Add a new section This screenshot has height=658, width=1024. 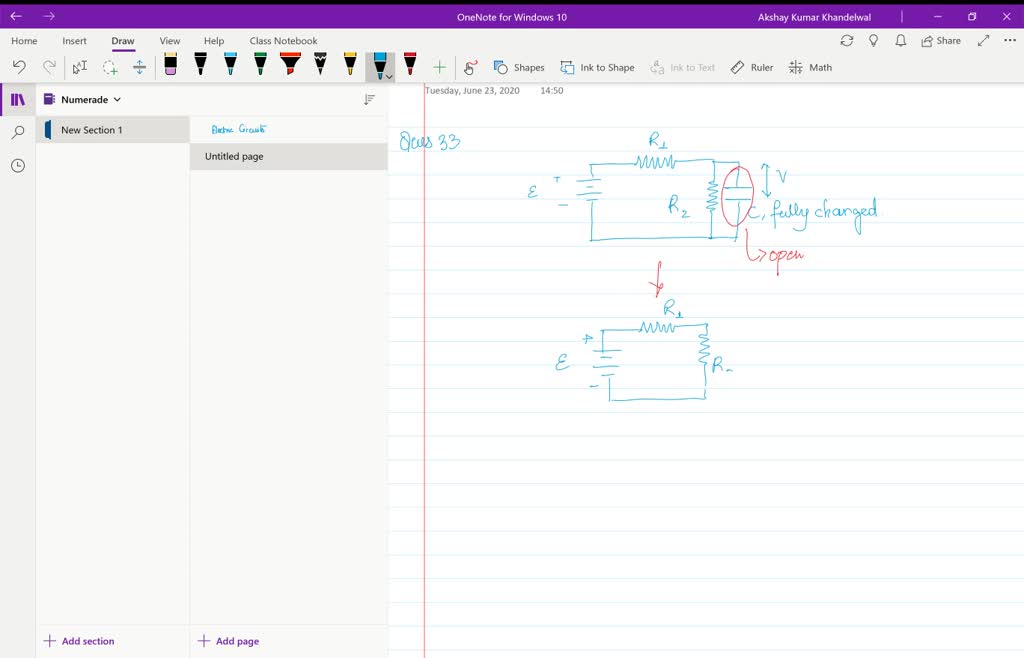pos(78,640)
